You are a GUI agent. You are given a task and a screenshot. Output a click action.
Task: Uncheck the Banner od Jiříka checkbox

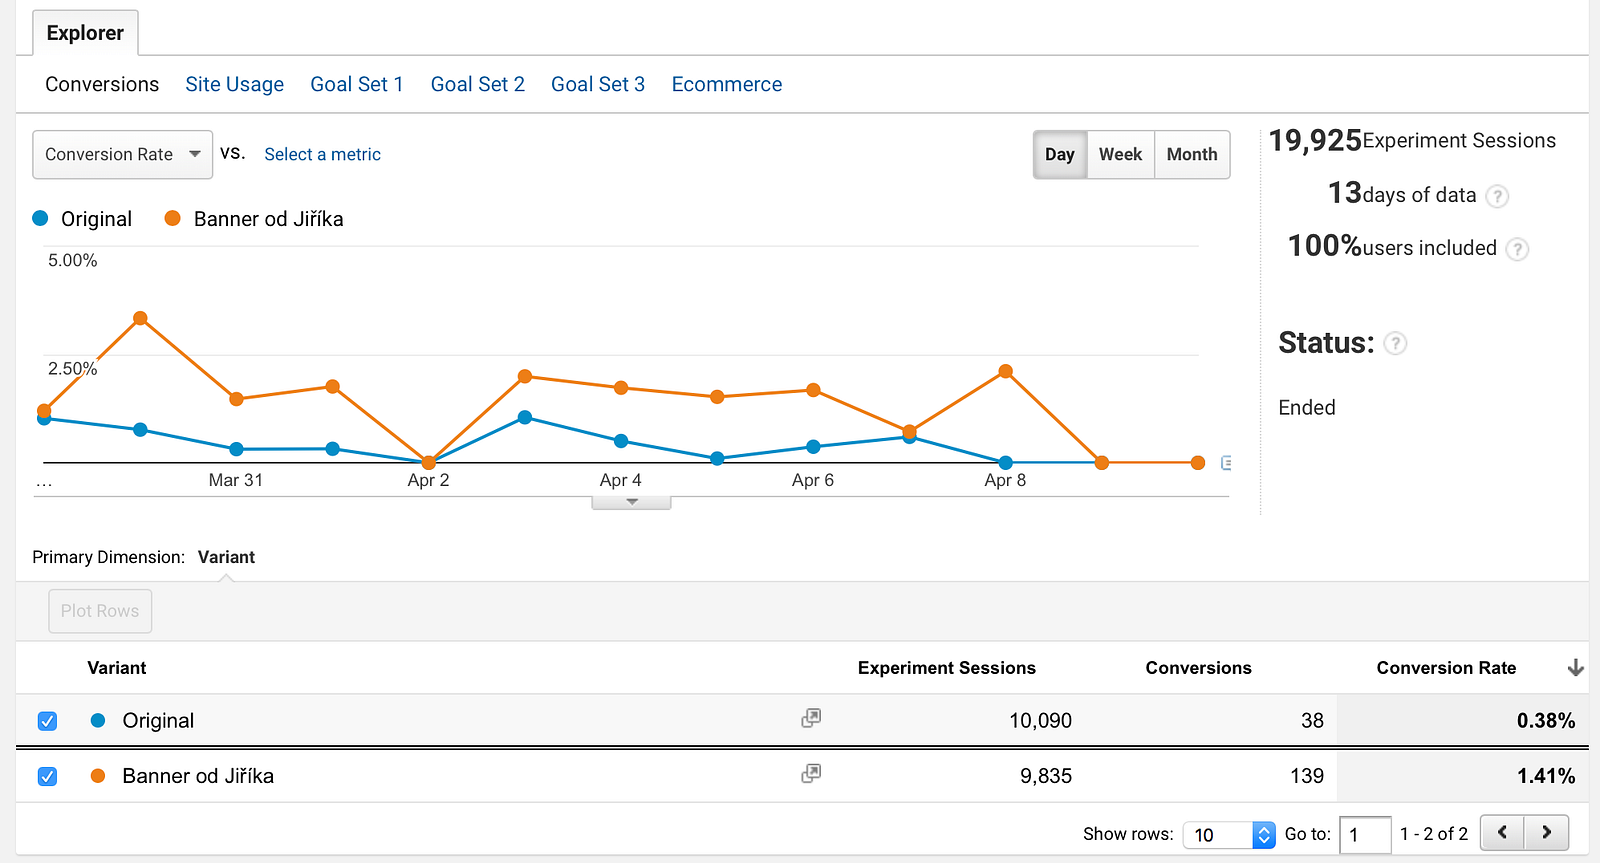click(47, 776)
